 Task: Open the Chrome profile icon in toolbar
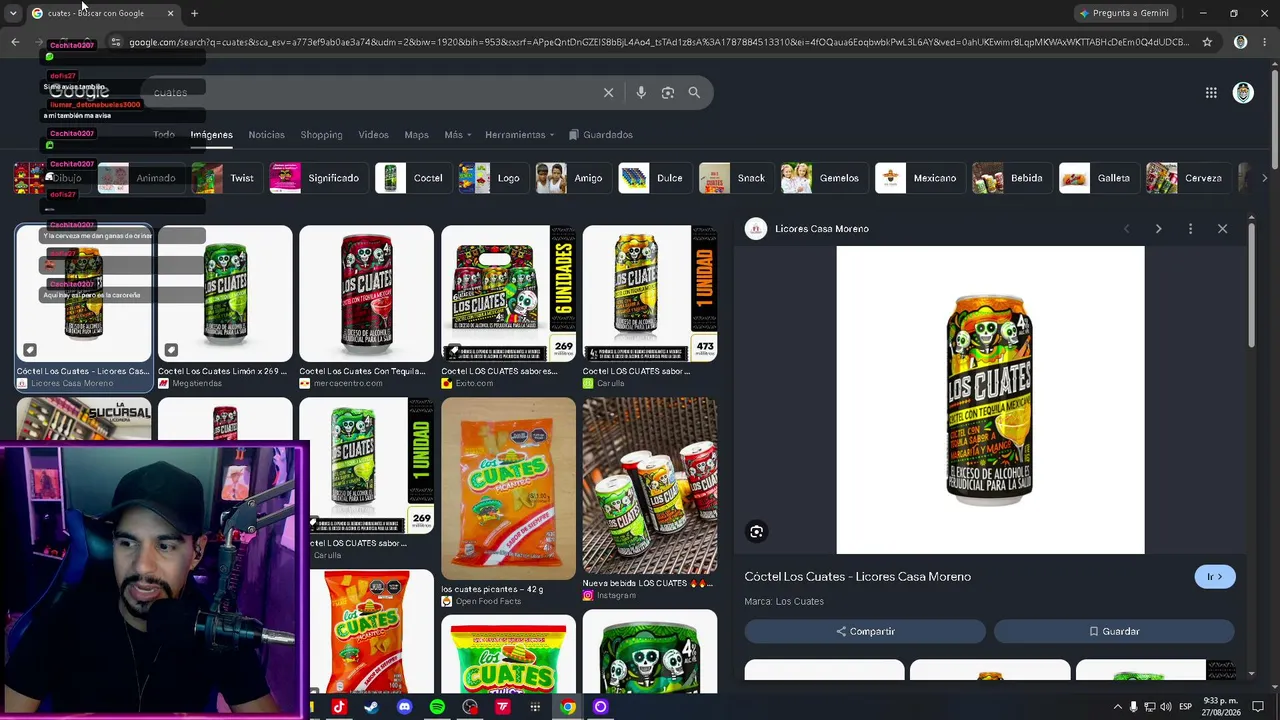tap(1241, 42)
